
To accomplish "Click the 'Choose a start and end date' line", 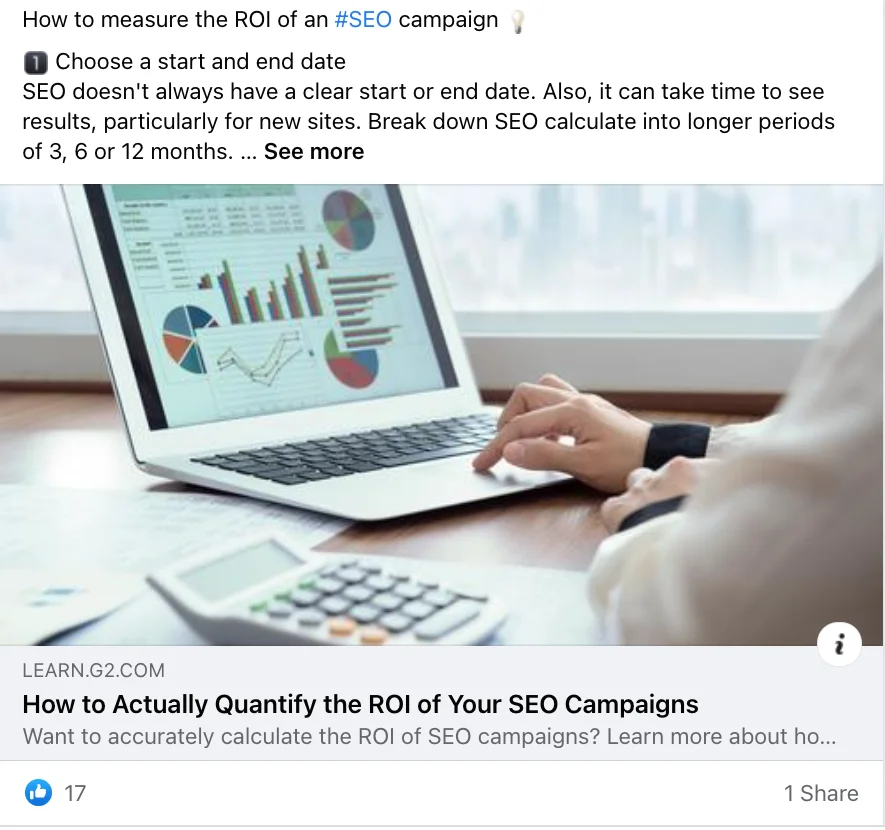I will pyautogui.click(x=200, y=62).
